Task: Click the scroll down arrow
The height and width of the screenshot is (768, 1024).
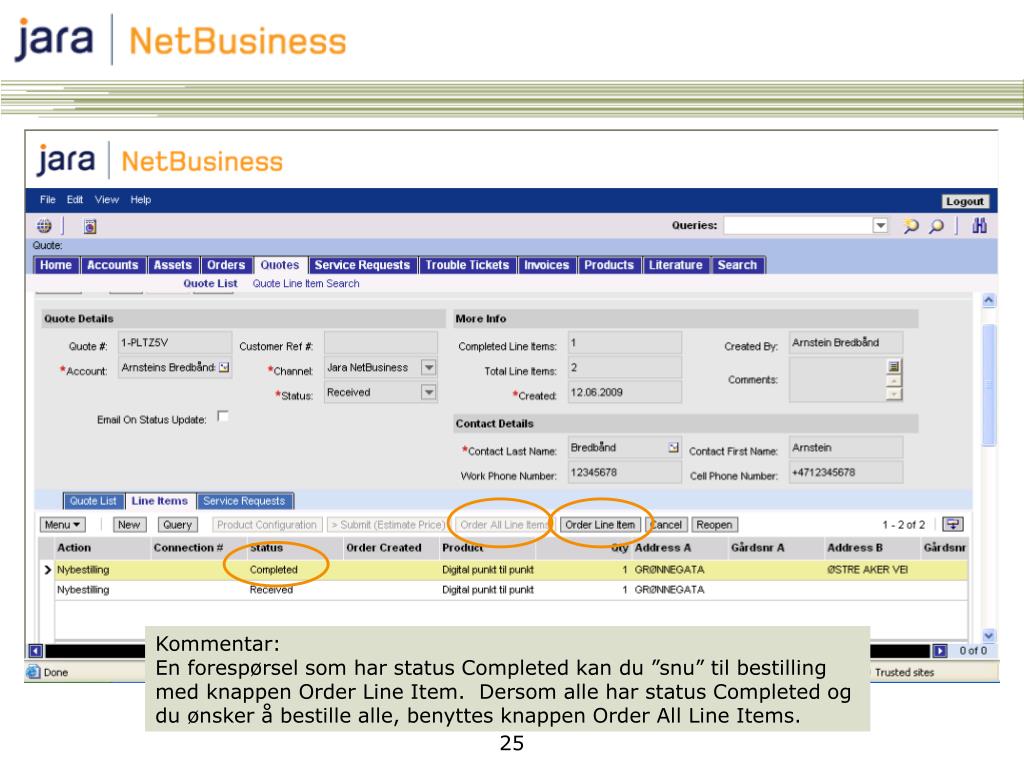Action: 989,635
